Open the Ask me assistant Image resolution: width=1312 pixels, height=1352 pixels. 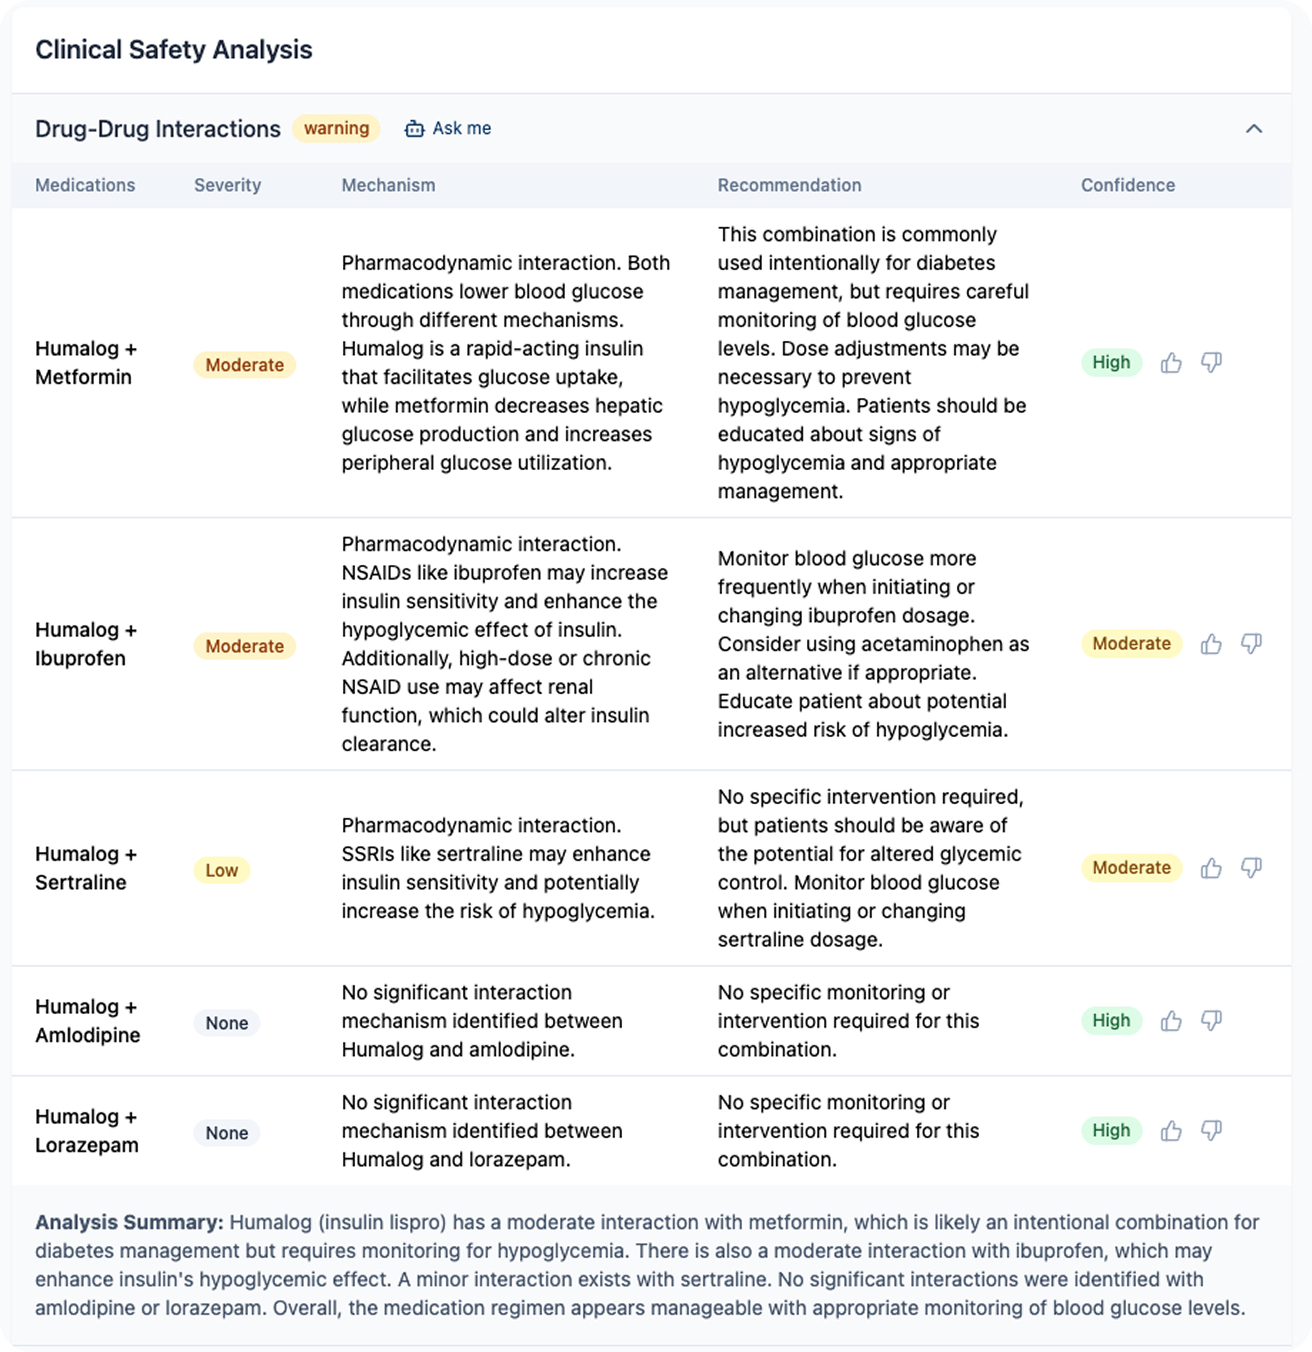448,128
